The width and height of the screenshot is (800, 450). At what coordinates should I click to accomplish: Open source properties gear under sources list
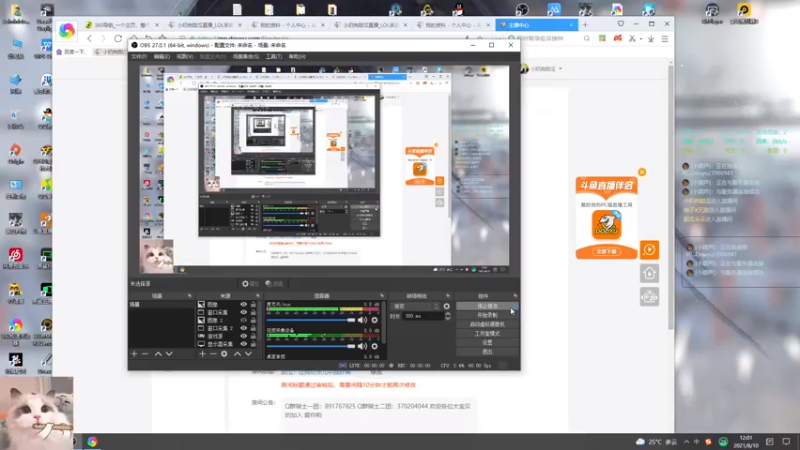click(x=224, y=354)
